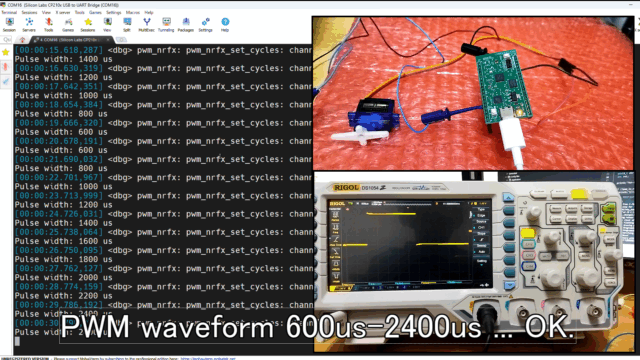640x360 pixels.
Task: Open the sidebar star sessions icon
Action: [6, 52]
